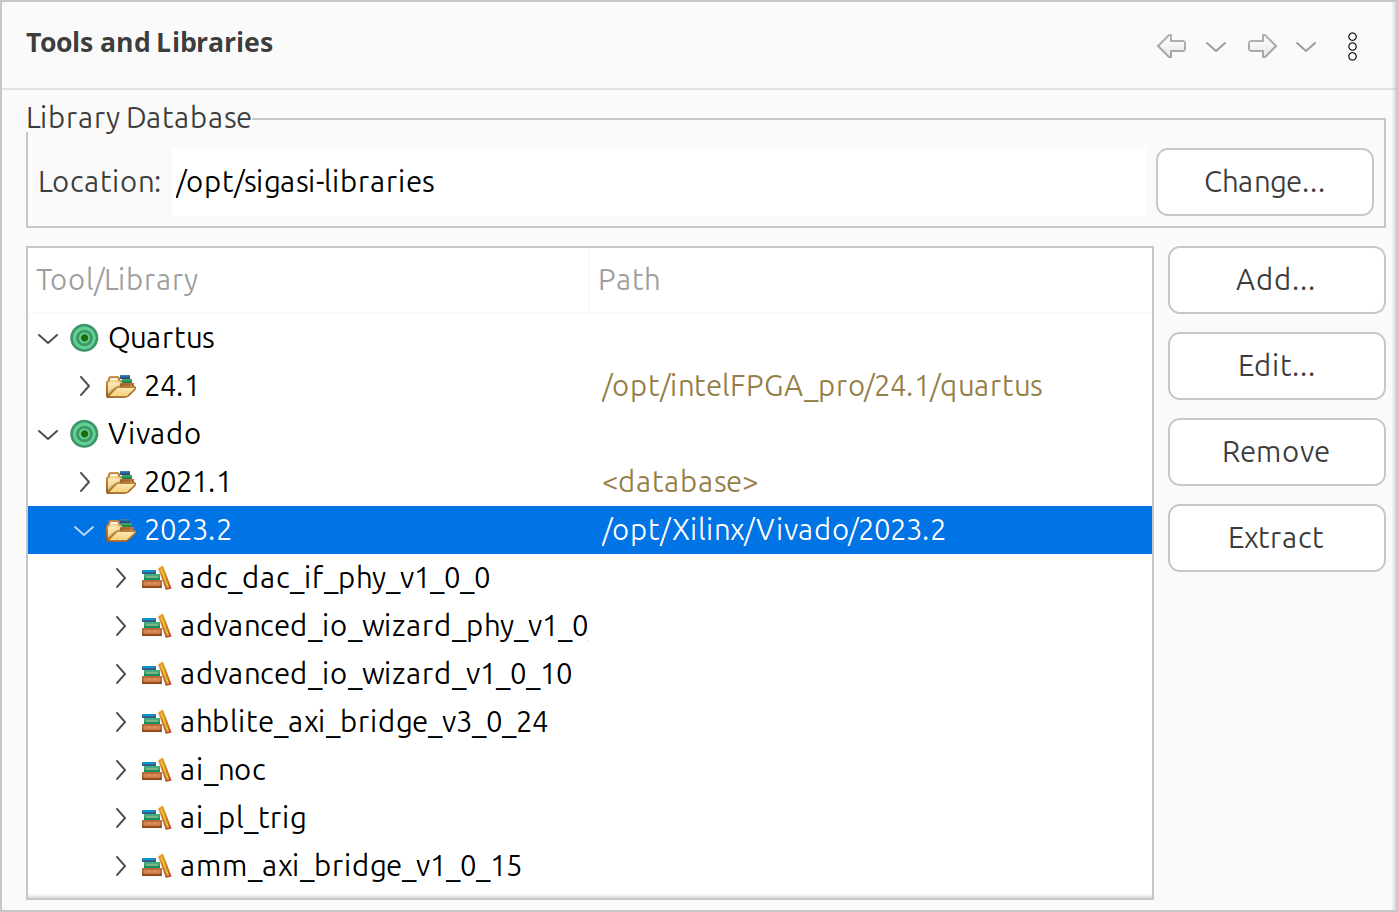Click advanced_io_wizard_v1_0_10 library books icon
This screenshot has width=1398, height=912.
click(156, 674)
